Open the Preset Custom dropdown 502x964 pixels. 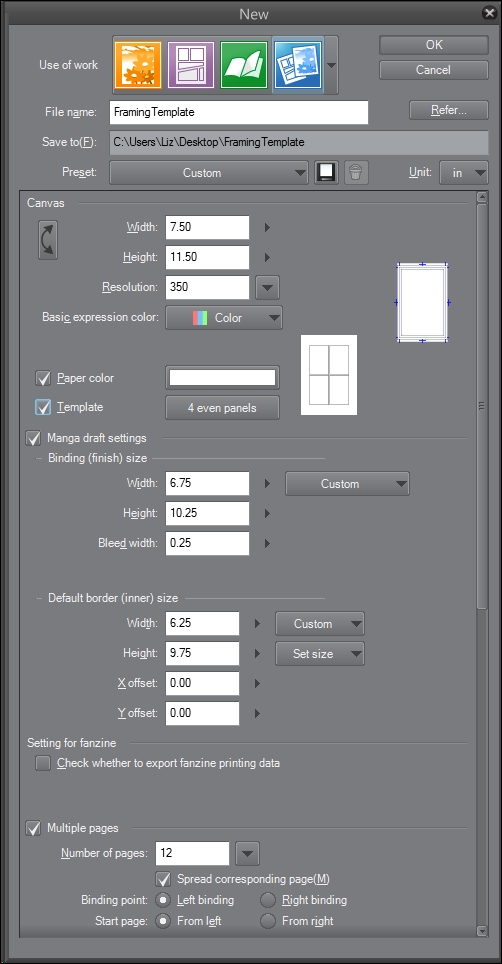coord(208,173)
